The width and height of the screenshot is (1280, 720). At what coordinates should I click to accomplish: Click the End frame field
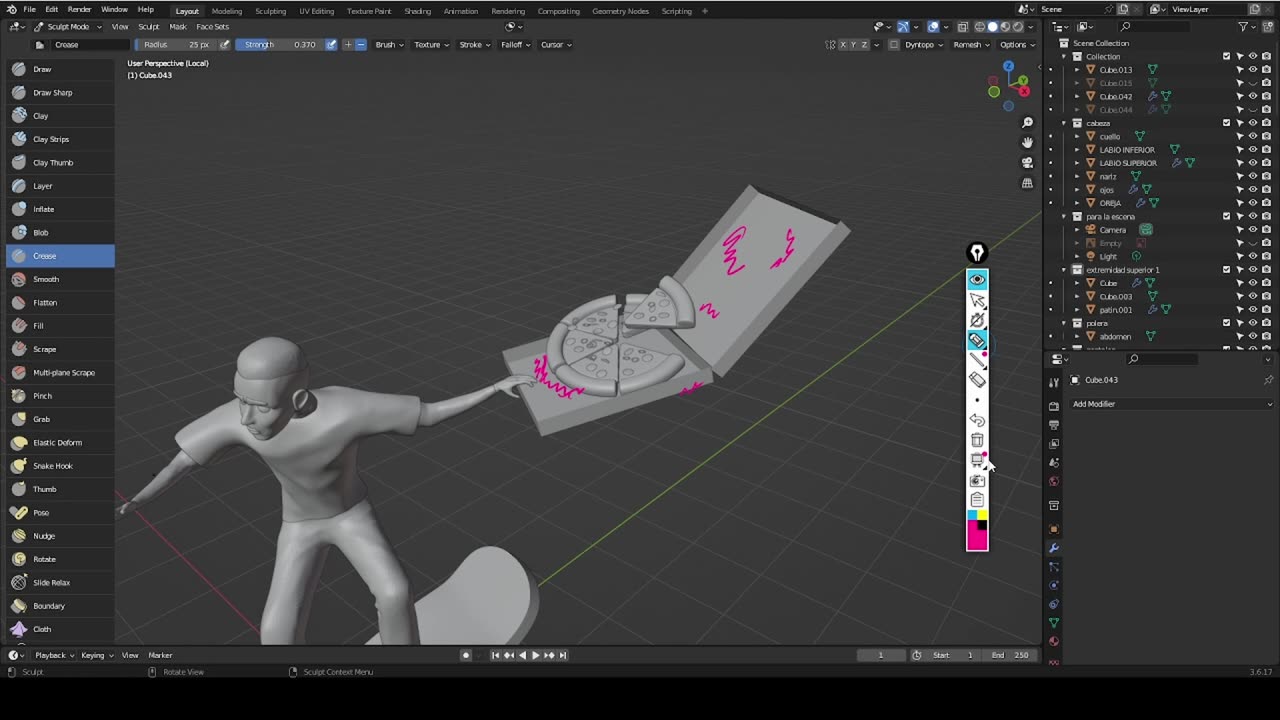point(1011,655)
